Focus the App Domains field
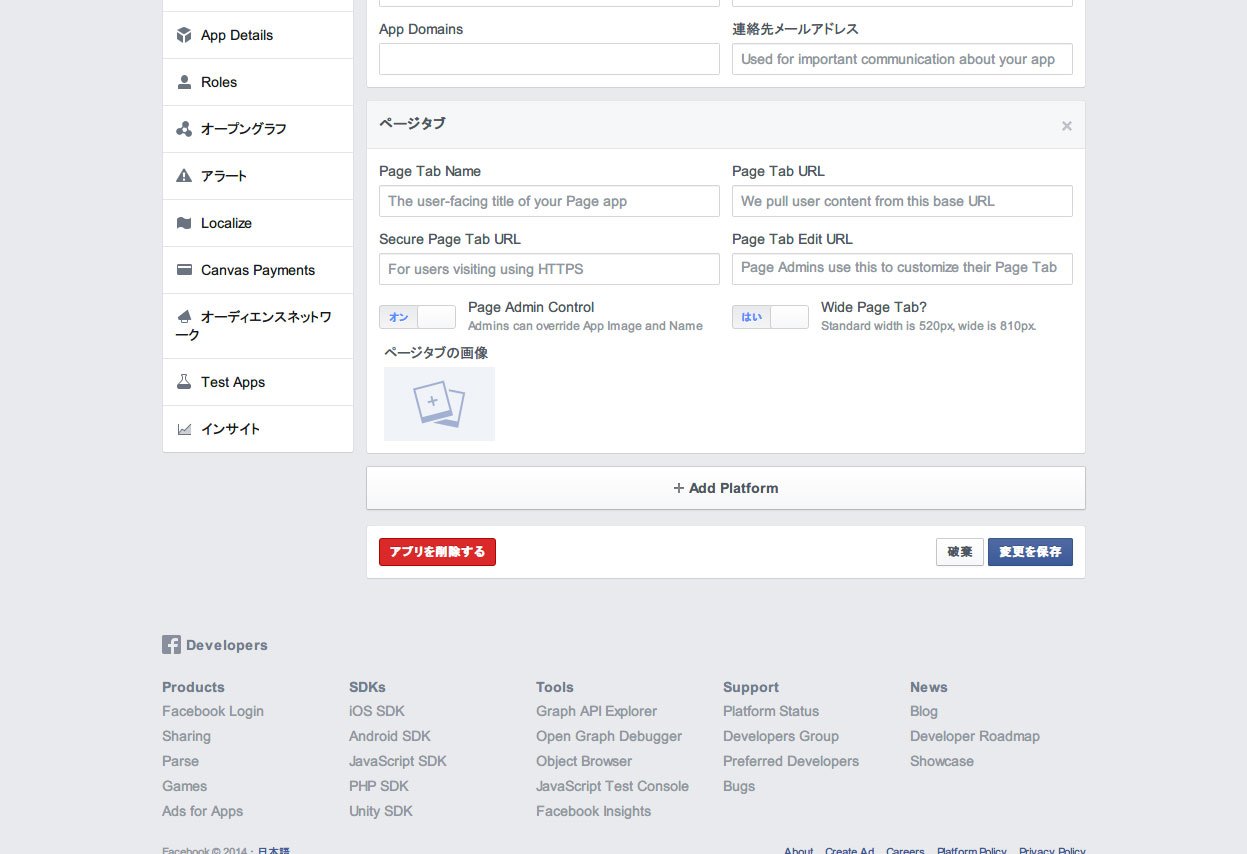The height and width of the screenshot is (854, 1247). (x=549, y=59)
